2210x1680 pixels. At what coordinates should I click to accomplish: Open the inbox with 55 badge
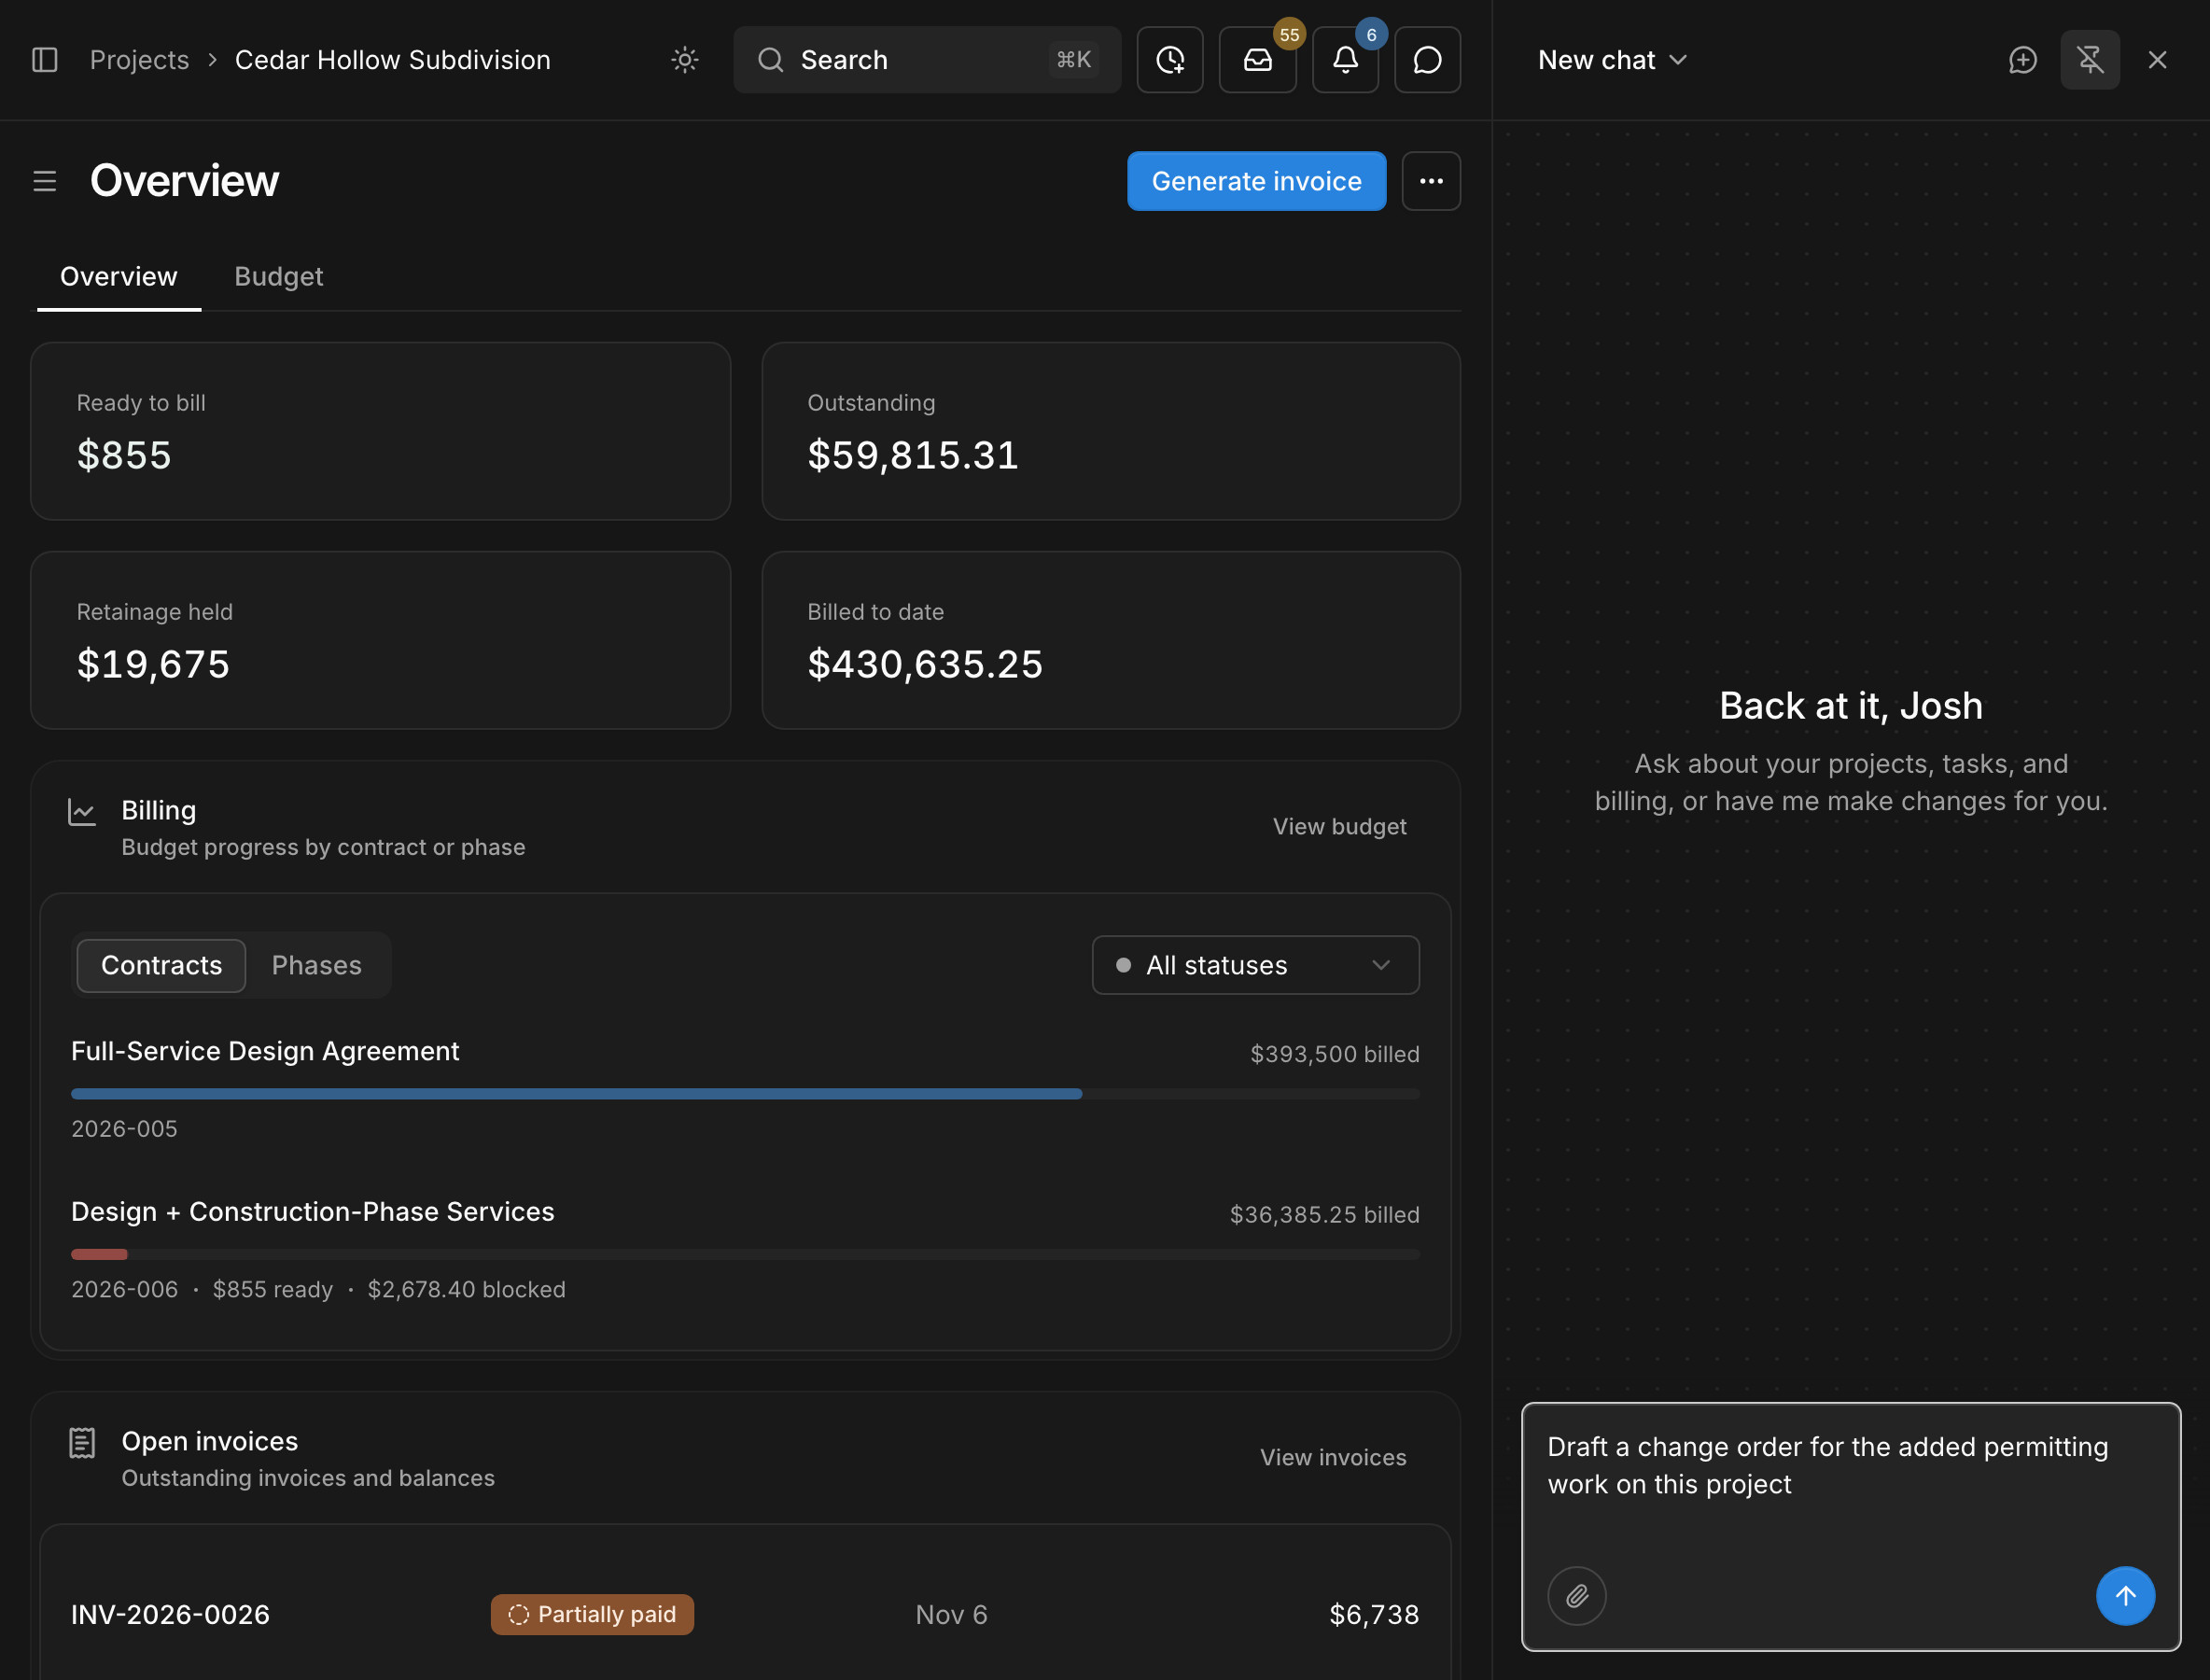[x=1257, y=60]
